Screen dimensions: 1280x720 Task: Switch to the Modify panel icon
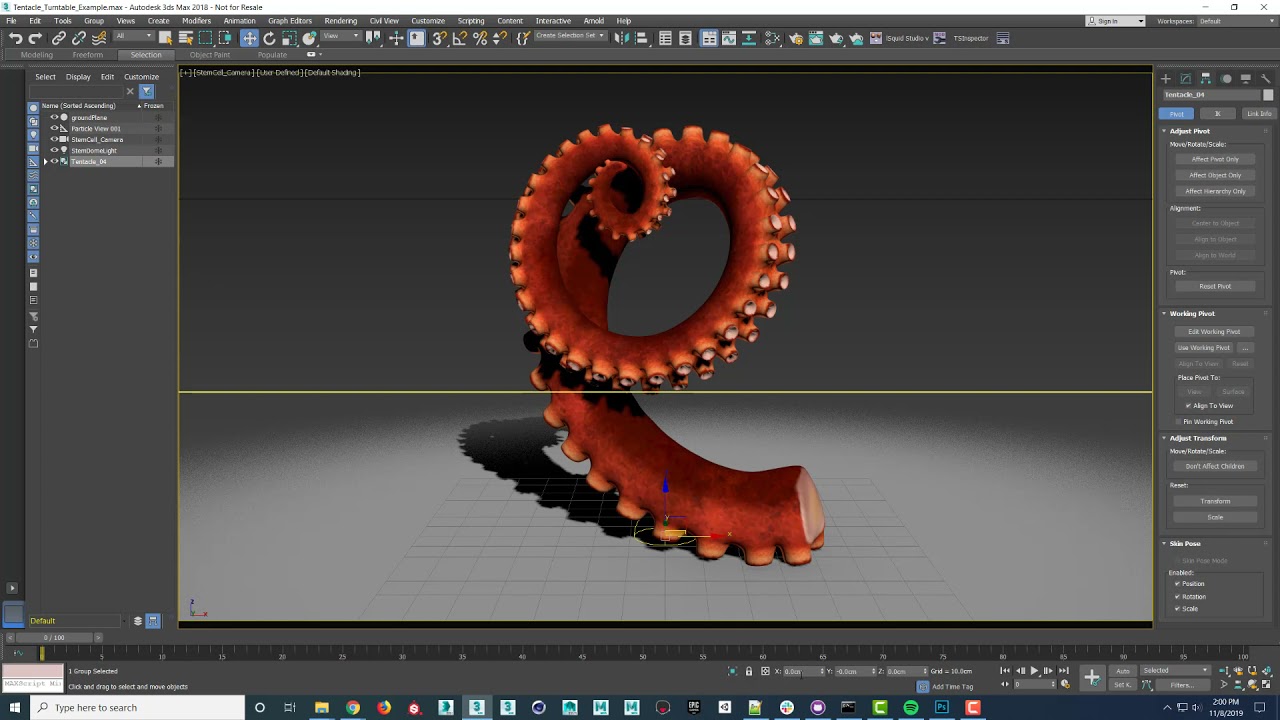coord(1185,78)
